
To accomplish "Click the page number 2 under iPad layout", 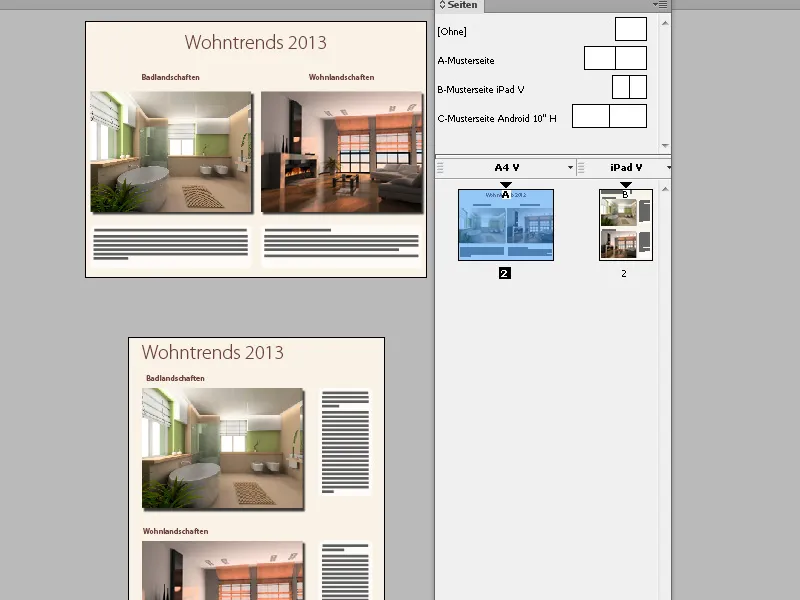I will pyautogui.click(x=624, y=272).
